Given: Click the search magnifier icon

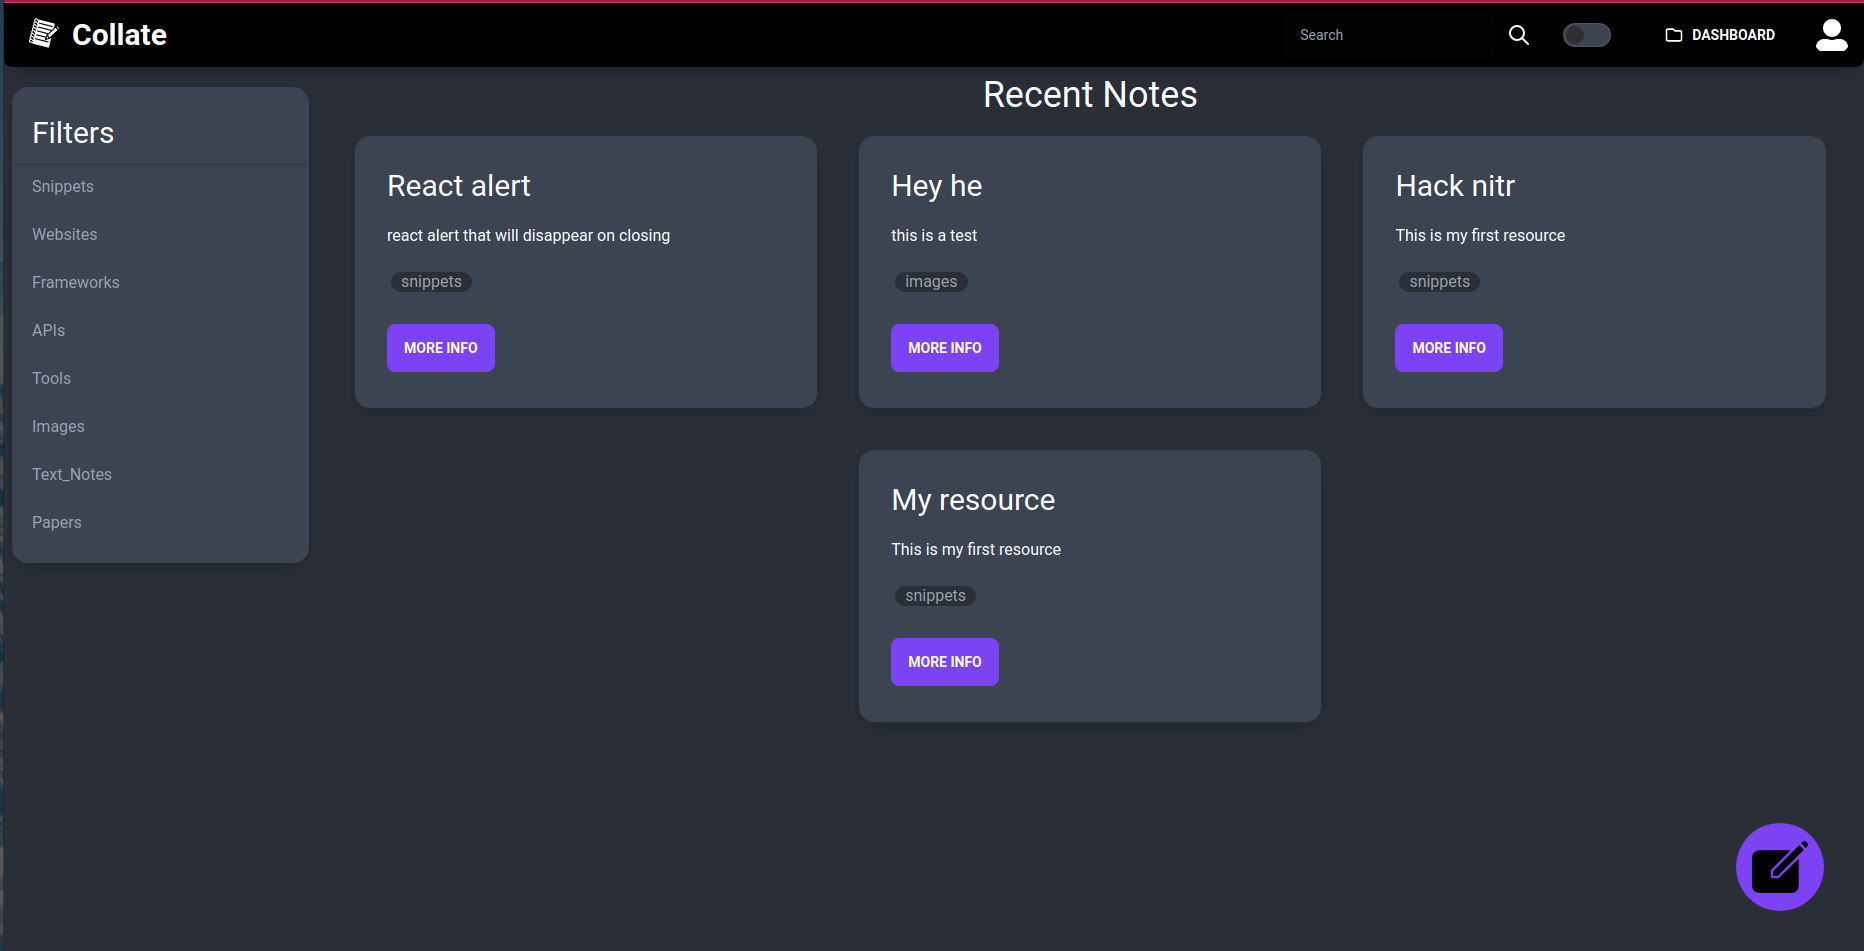Looking at the screenshot, I should click(x=1518, y=34).
